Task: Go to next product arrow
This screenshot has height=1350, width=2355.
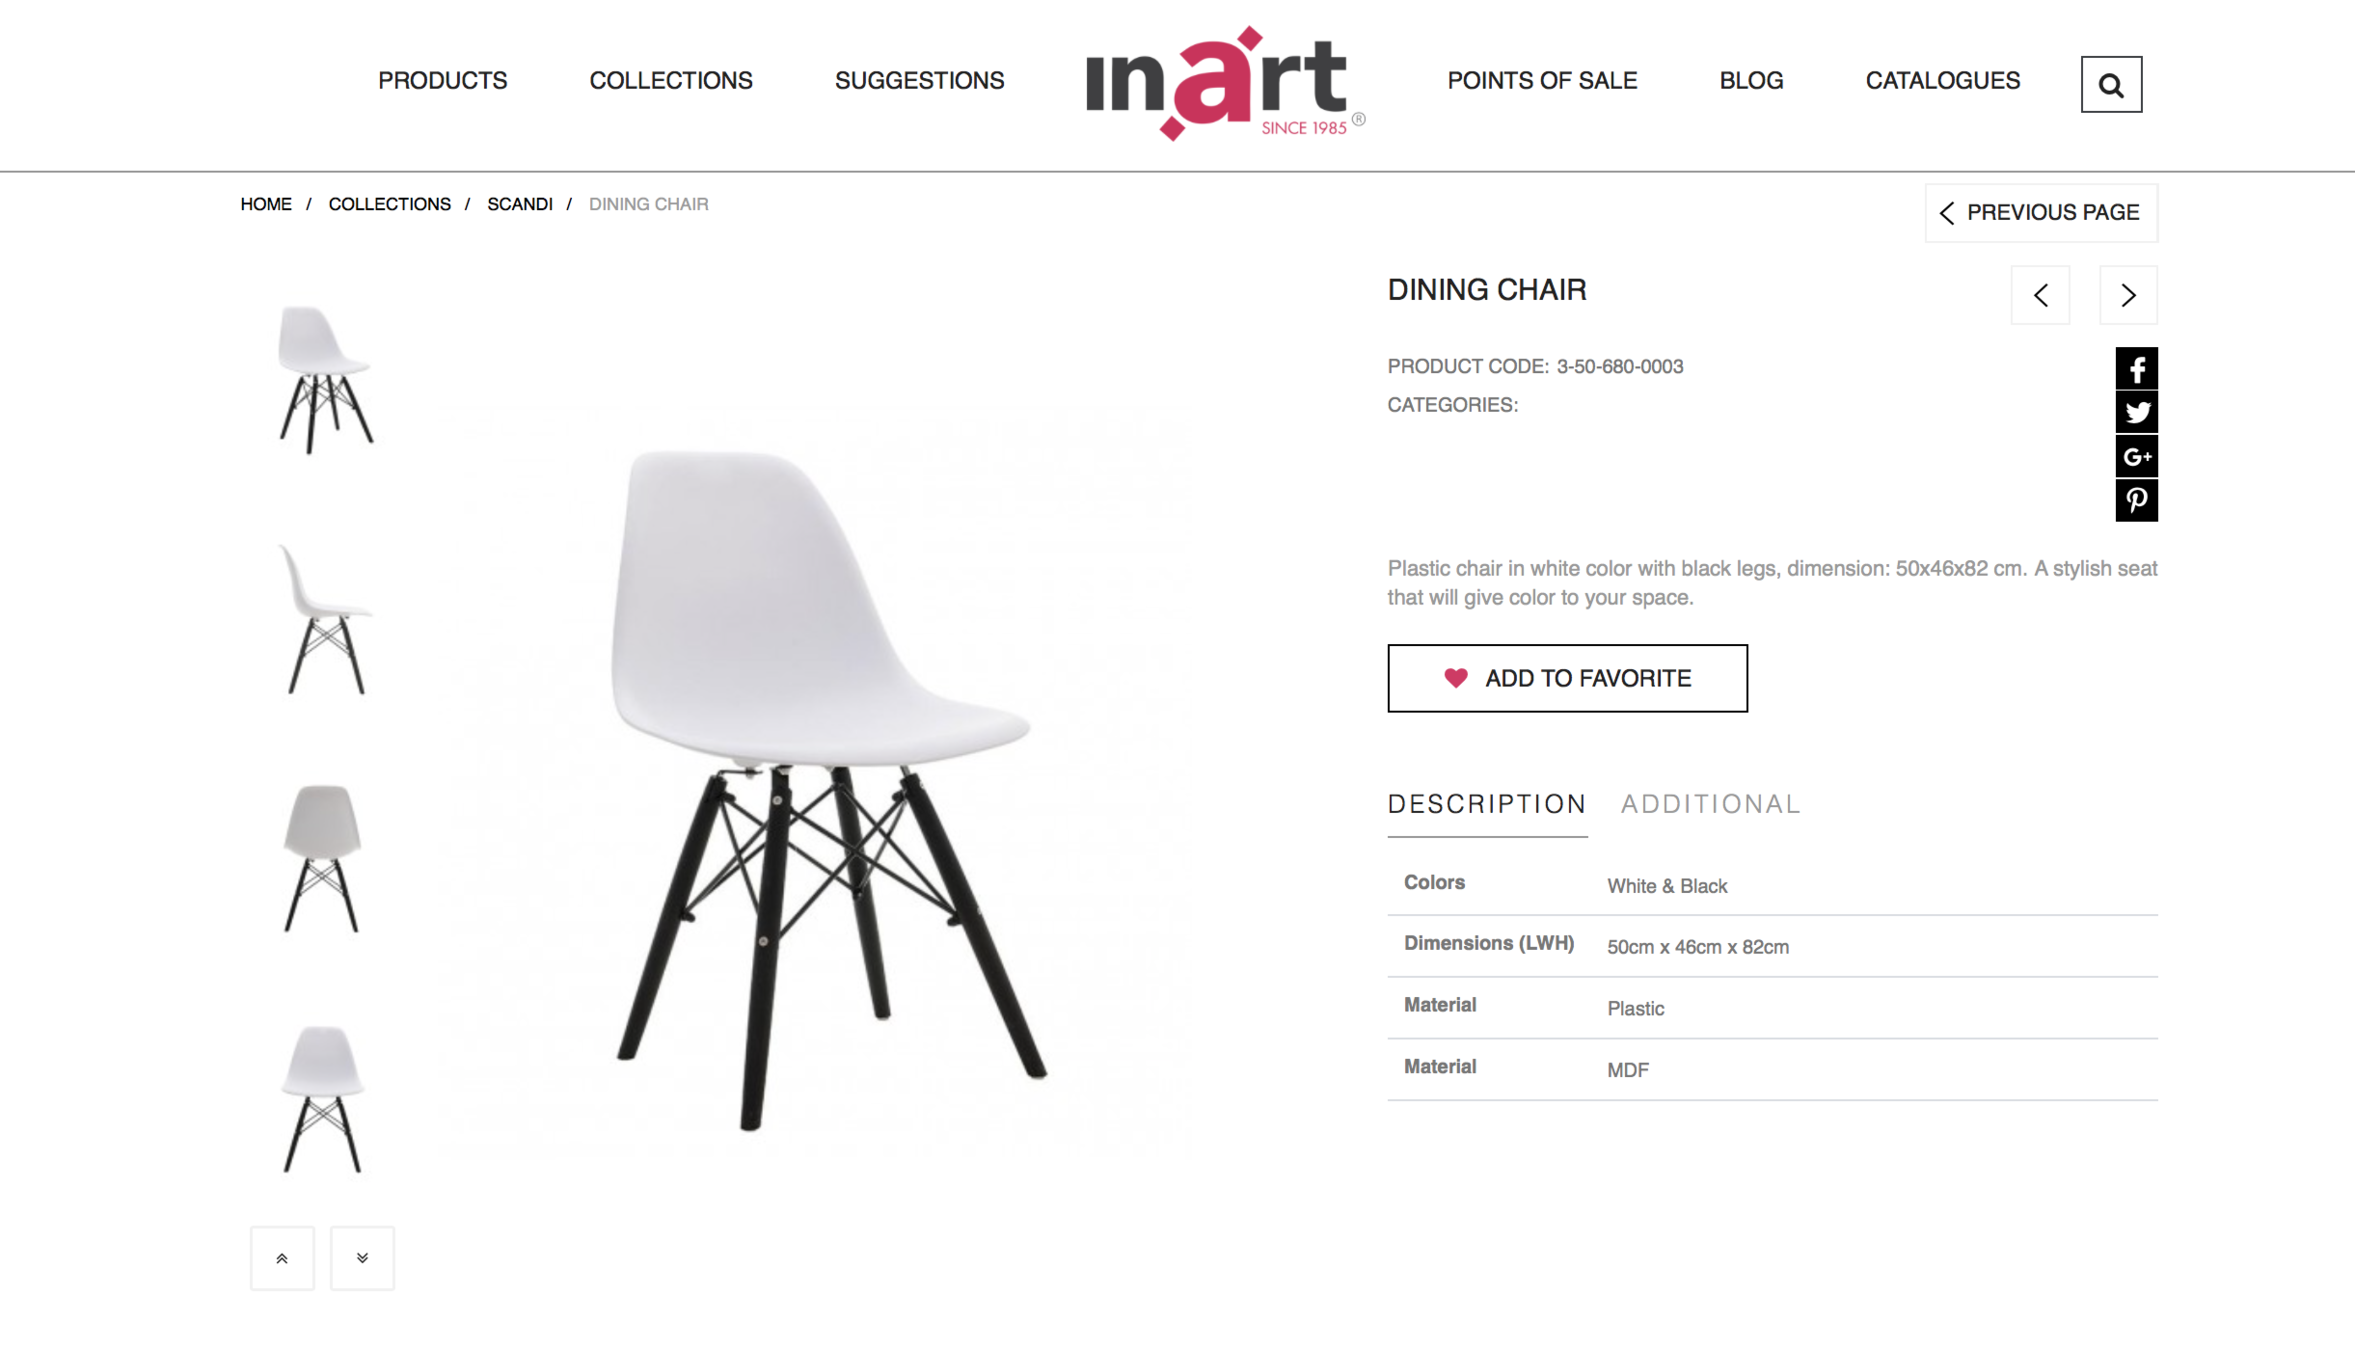Action: tap(2128, 295)
